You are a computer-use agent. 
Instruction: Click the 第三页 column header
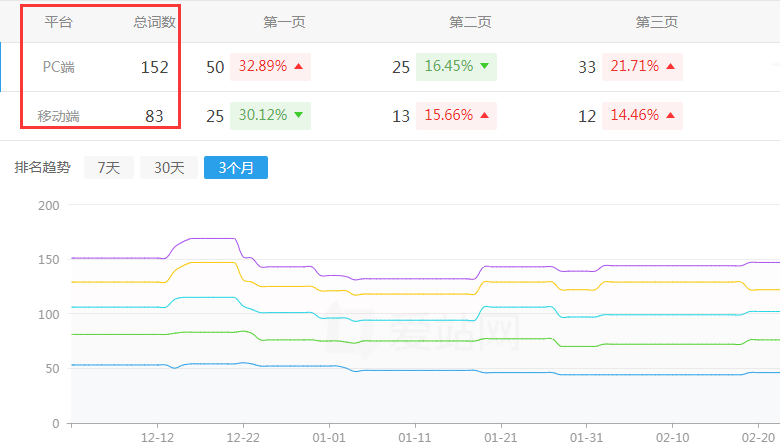pyautogui.click(x=656, y=21)
